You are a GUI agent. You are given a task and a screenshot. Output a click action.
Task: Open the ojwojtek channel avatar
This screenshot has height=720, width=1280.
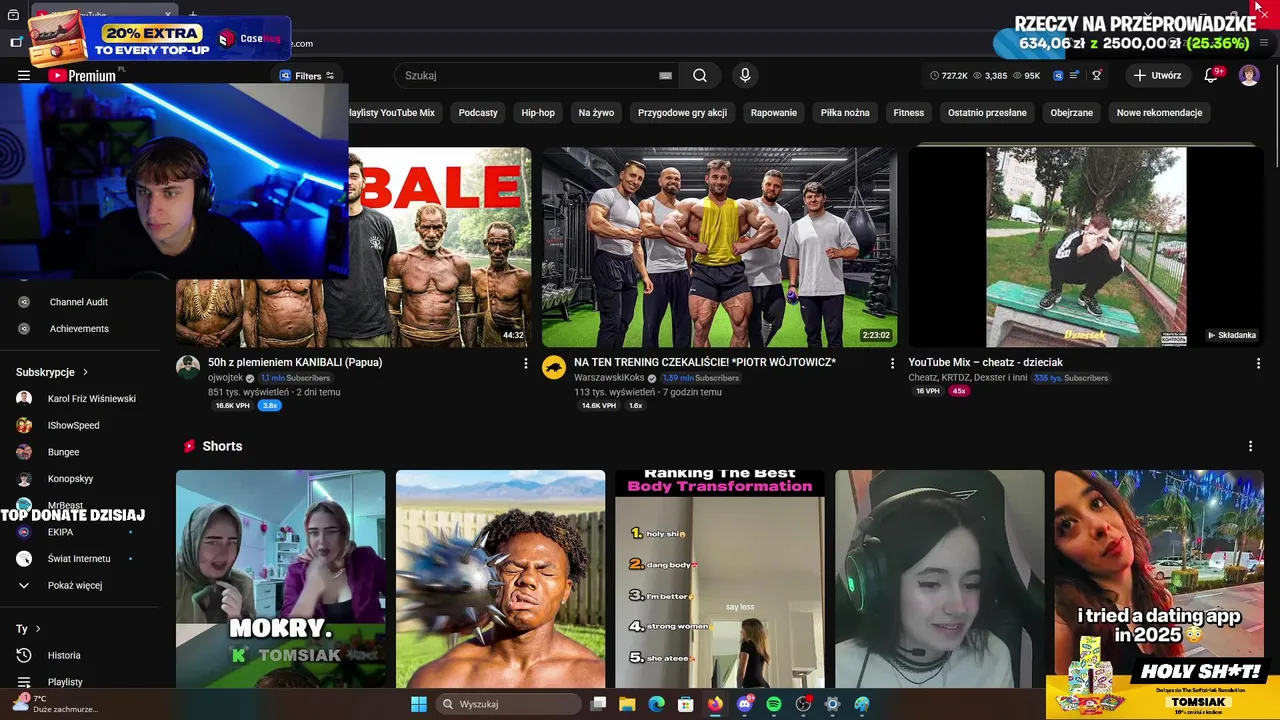coord(188,367)
